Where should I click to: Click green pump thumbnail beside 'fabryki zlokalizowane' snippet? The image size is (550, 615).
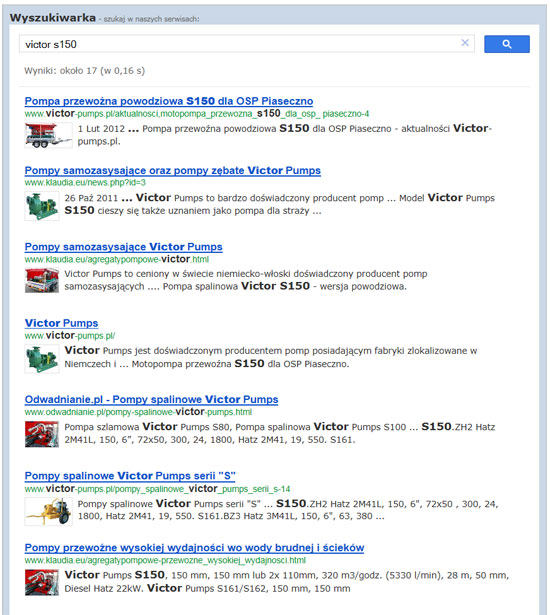42,359
